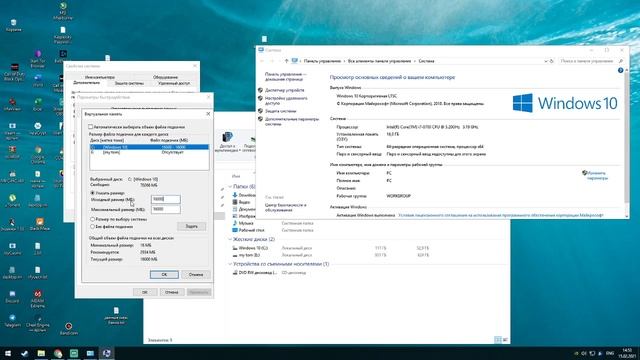Click the System window vertical scrollbar

(x=627, y=143)
